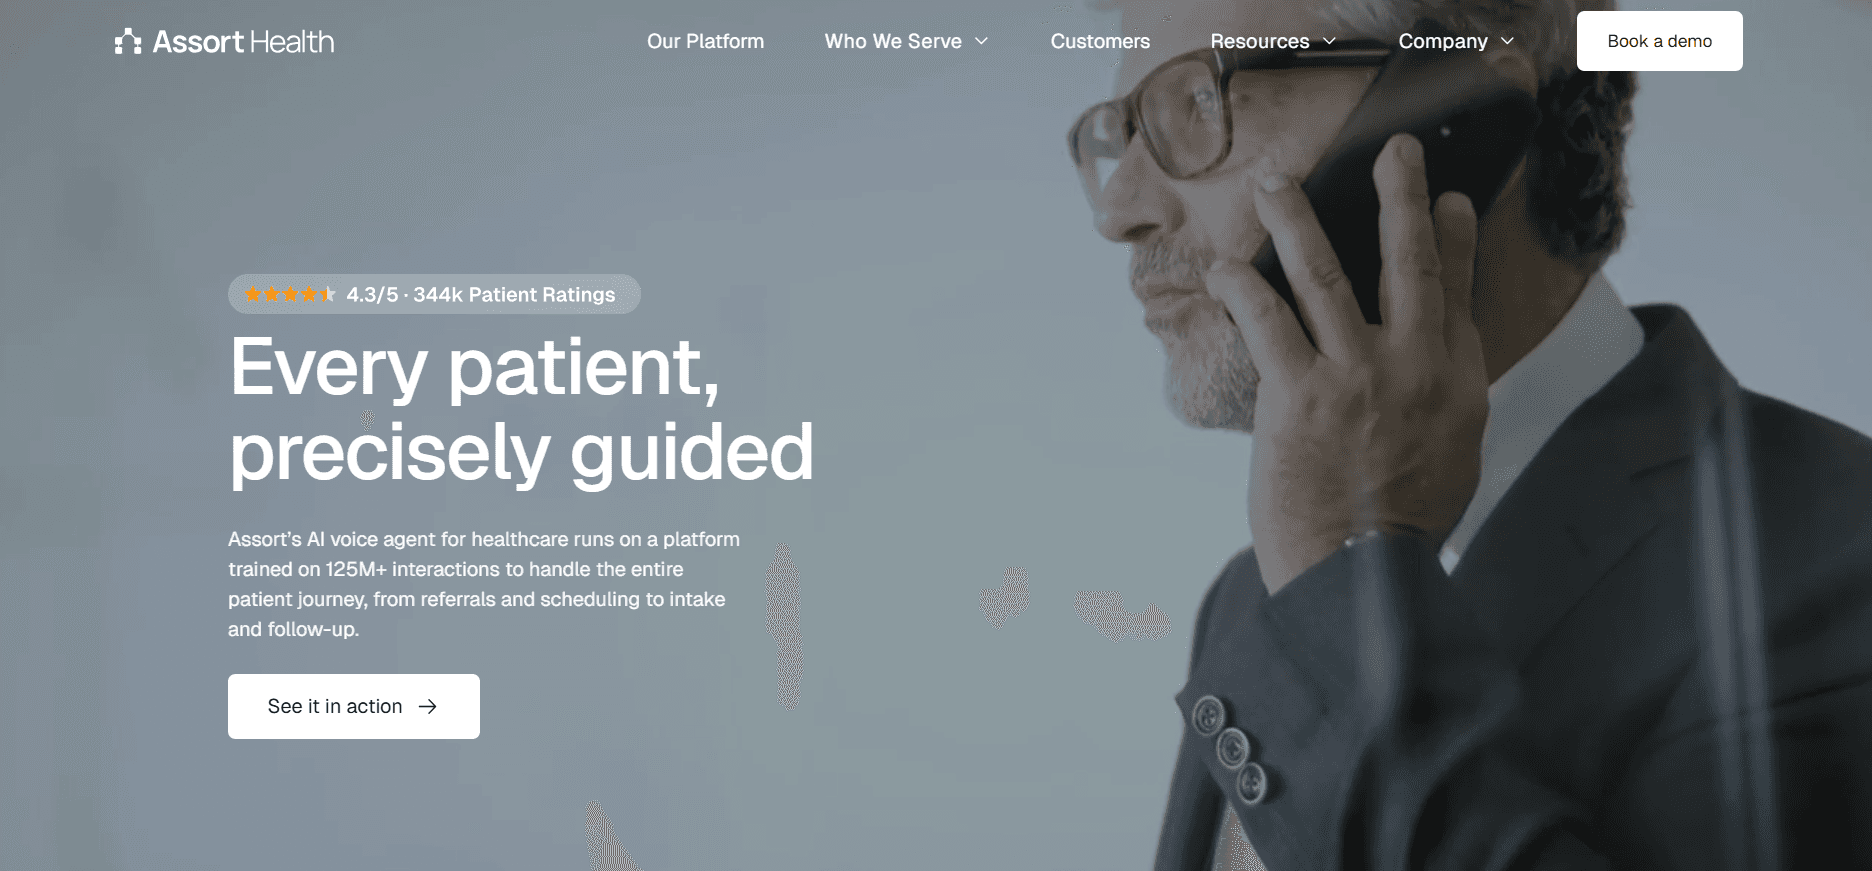Expand the Who We Serve chevron
The height and width of the screenshot is (871, 1872).
(981, 41)
